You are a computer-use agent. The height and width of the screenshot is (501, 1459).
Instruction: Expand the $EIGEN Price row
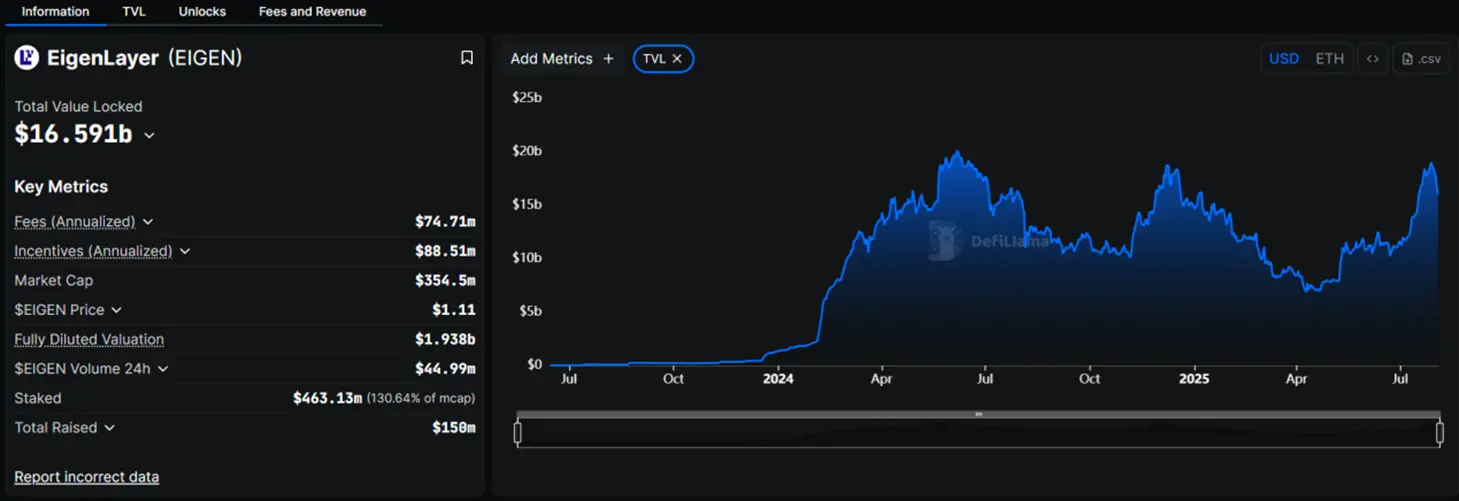pos(116,310)
